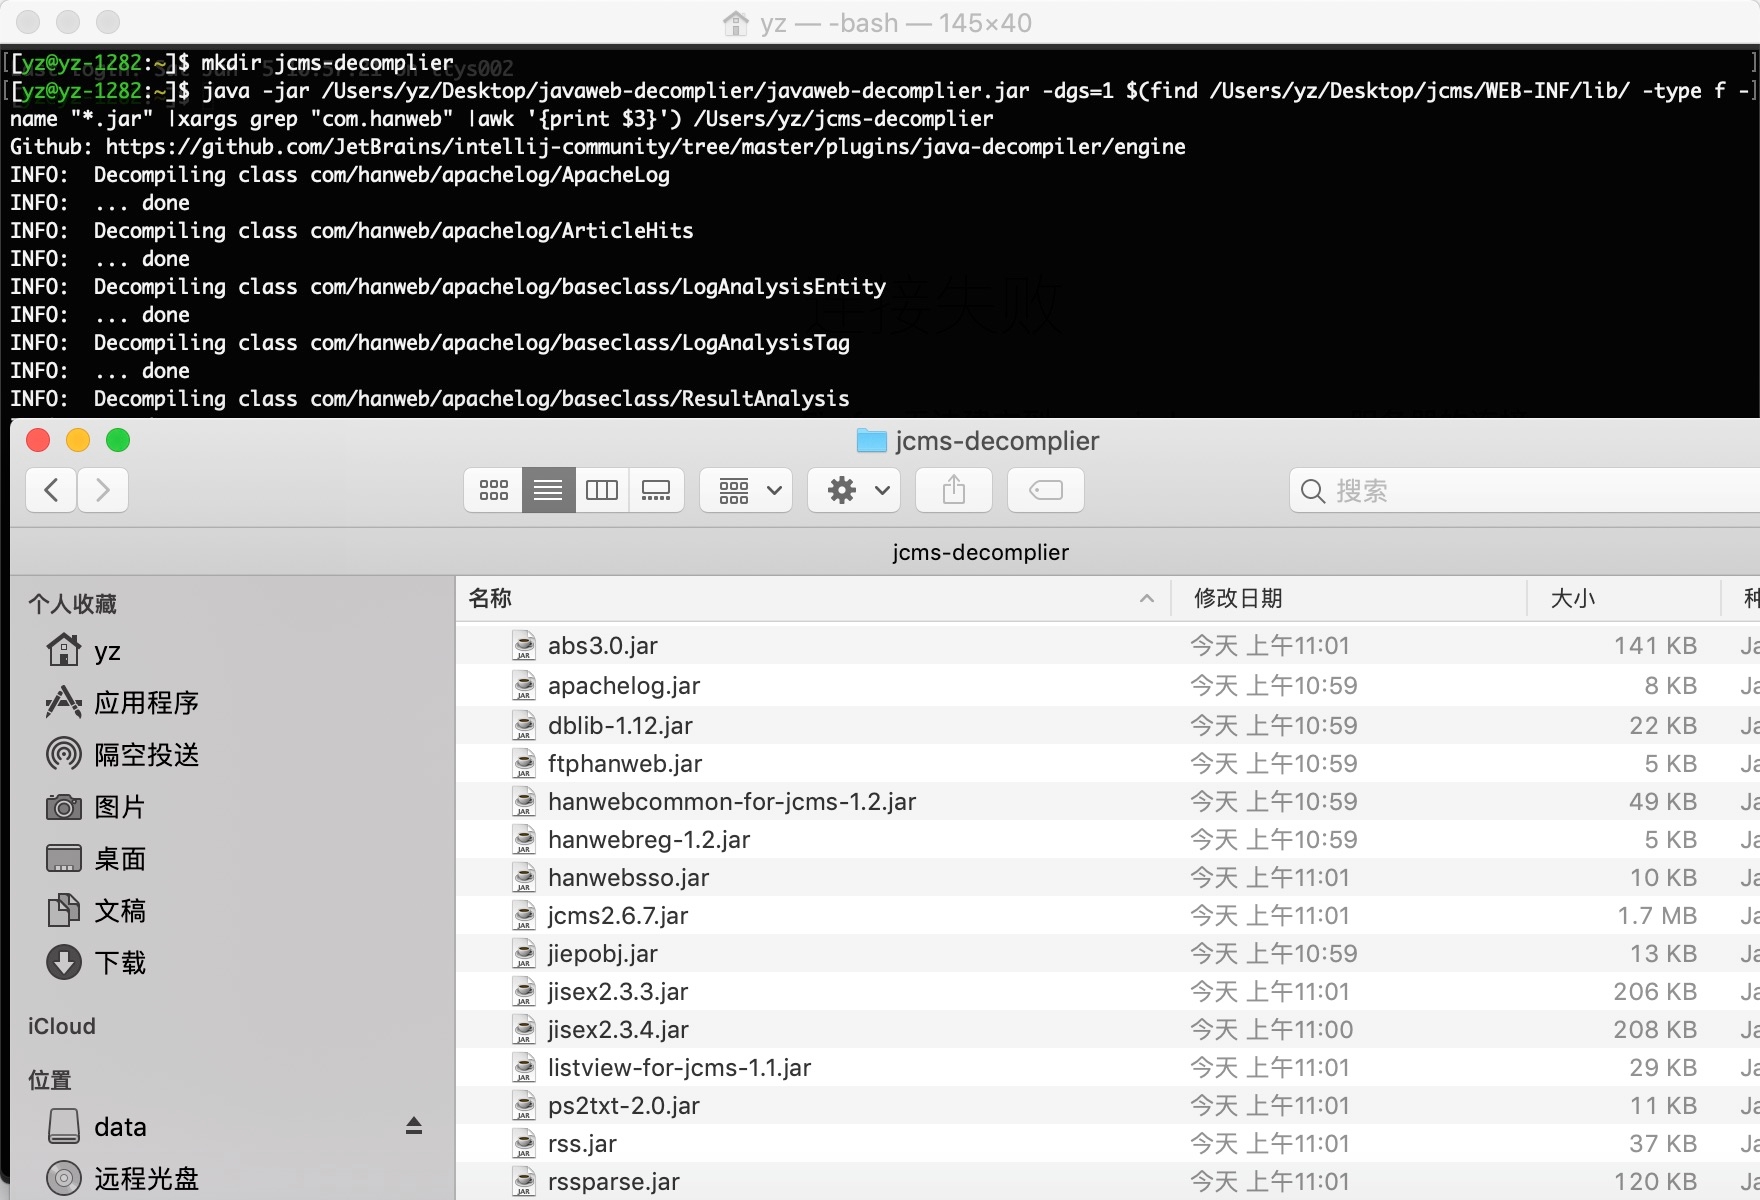Open the group-by arrangement dropdown
Viewport: 1760px width, 1200px height.
tap(746, 490)
